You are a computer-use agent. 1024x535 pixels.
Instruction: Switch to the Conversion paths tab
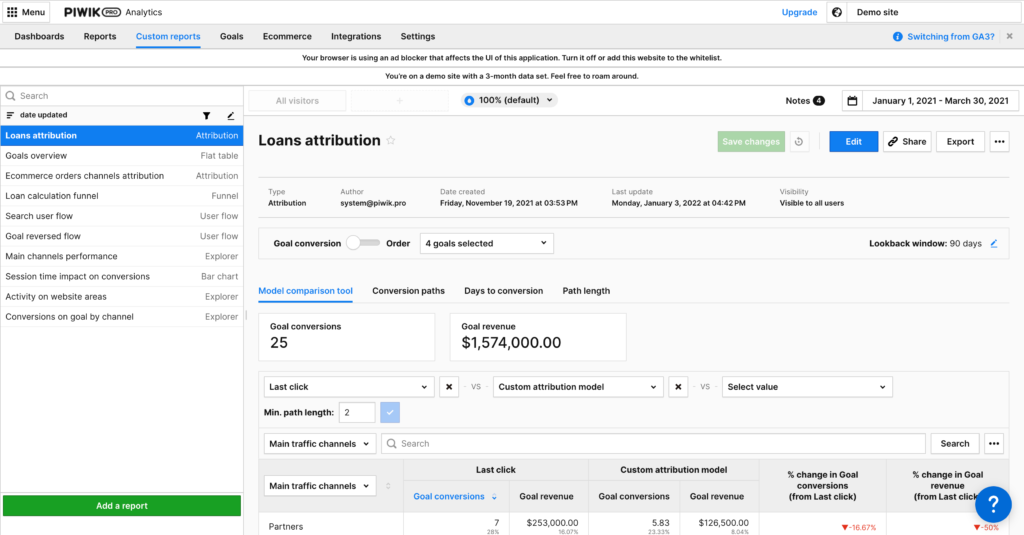pyautogui.click(x=408, y=291)
